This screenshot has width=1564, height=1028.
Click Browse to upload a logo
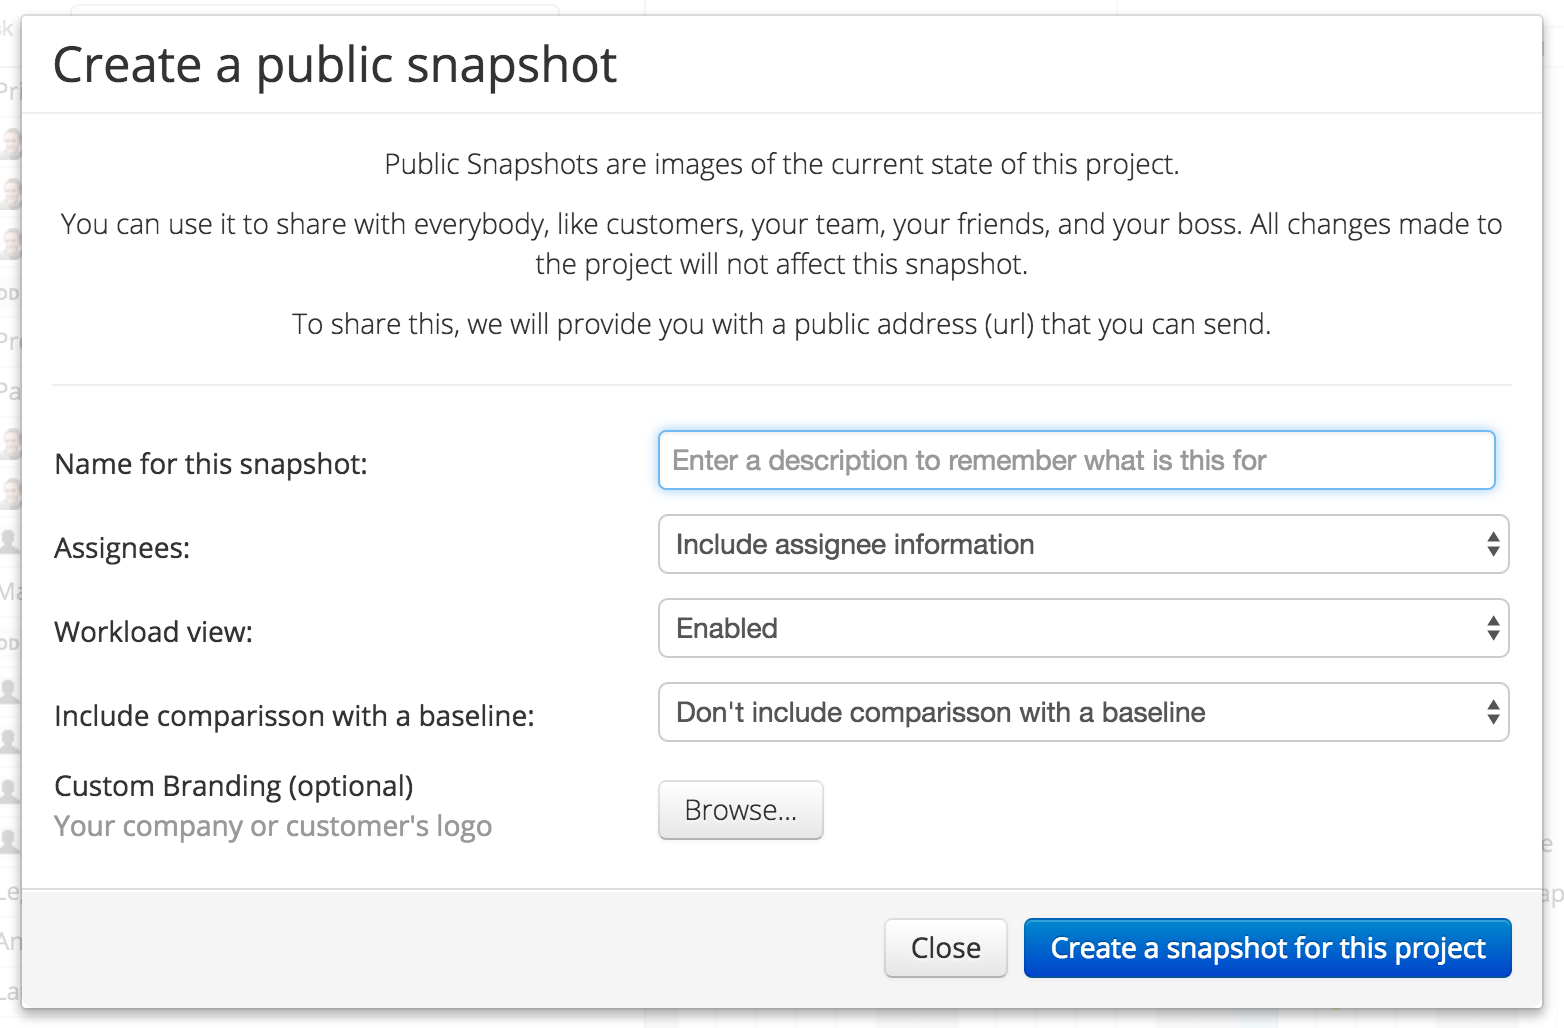pos(741,810)
